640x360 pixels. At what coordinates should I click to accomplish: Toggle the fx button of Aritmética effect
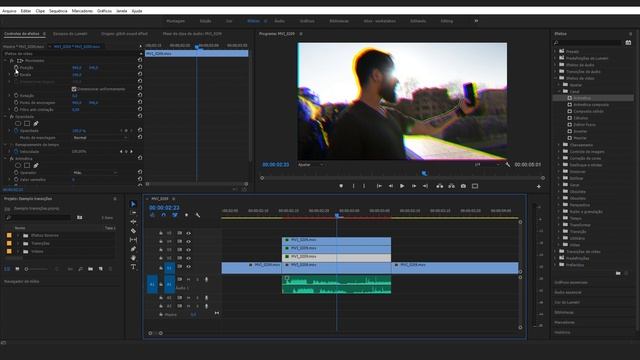point(11,158)
